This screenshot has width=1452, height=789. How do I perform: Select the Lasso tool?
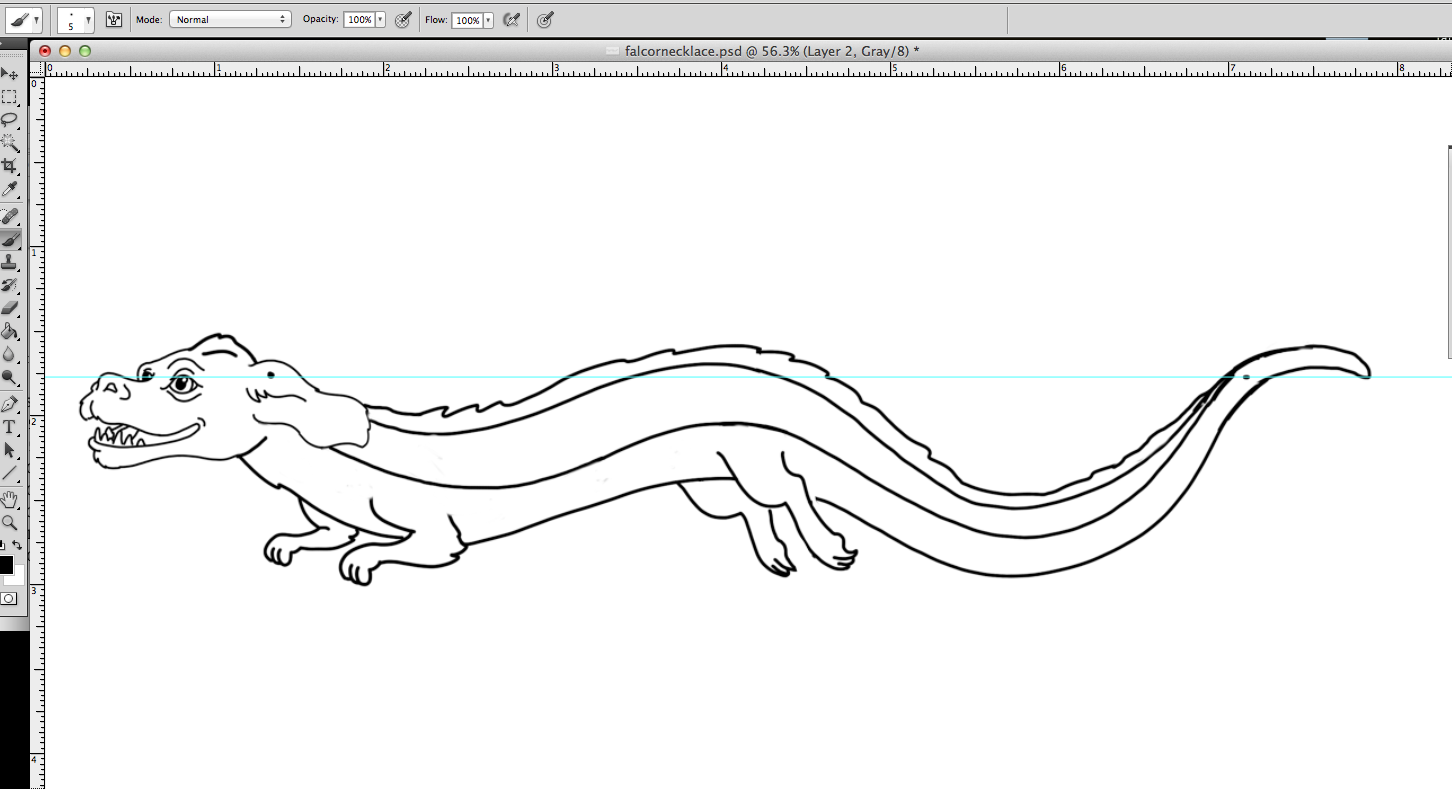pyautogui.click(x=10, y=120)
